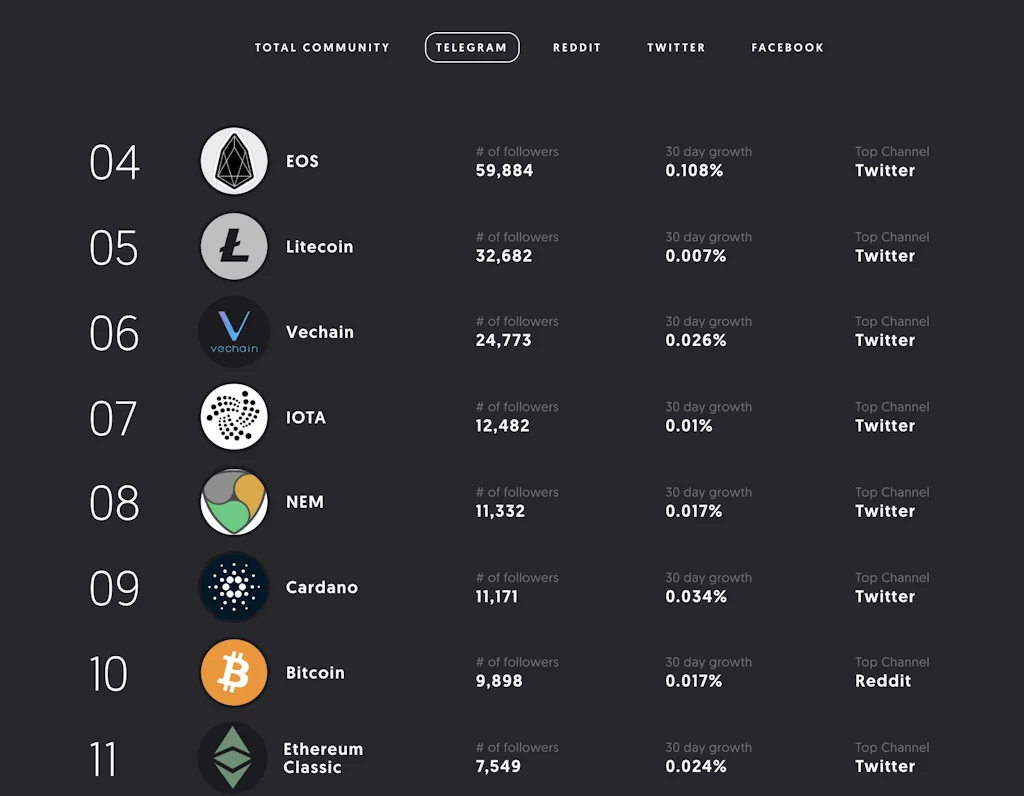The image size is (1024, 796).
Task: Click Reddit under Bitcoin's top channel
Action: pos(884,681)
